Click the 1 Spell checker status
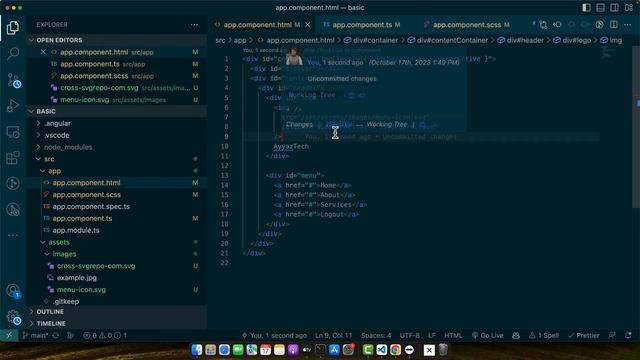Image resolution: width=640 pixels, height=360 pixels. pos(544,336)
